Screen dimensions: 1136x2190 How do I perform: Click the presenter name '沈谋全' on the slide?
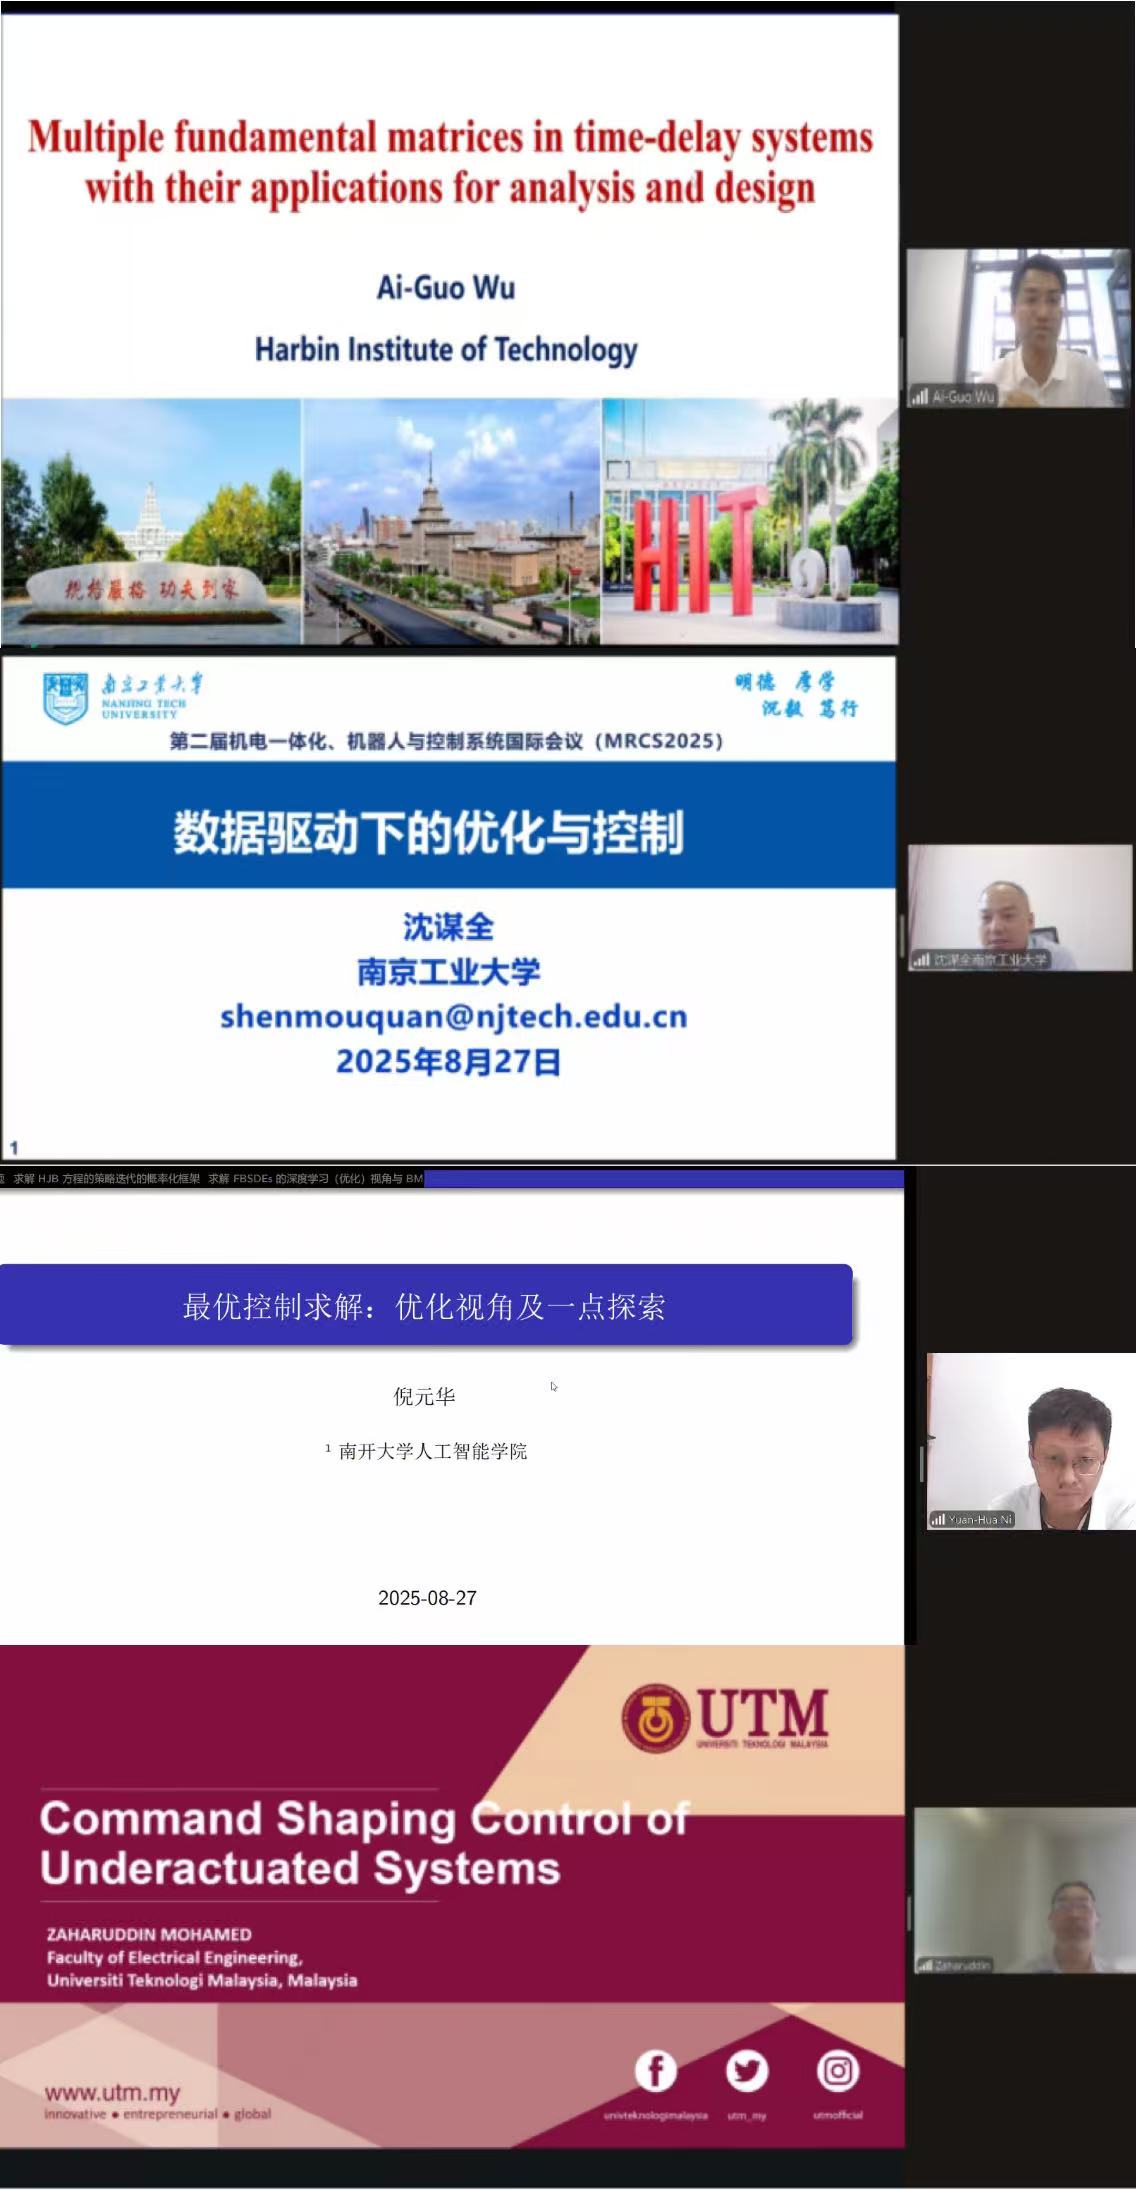pyautogui.click(x=449, y=927)
